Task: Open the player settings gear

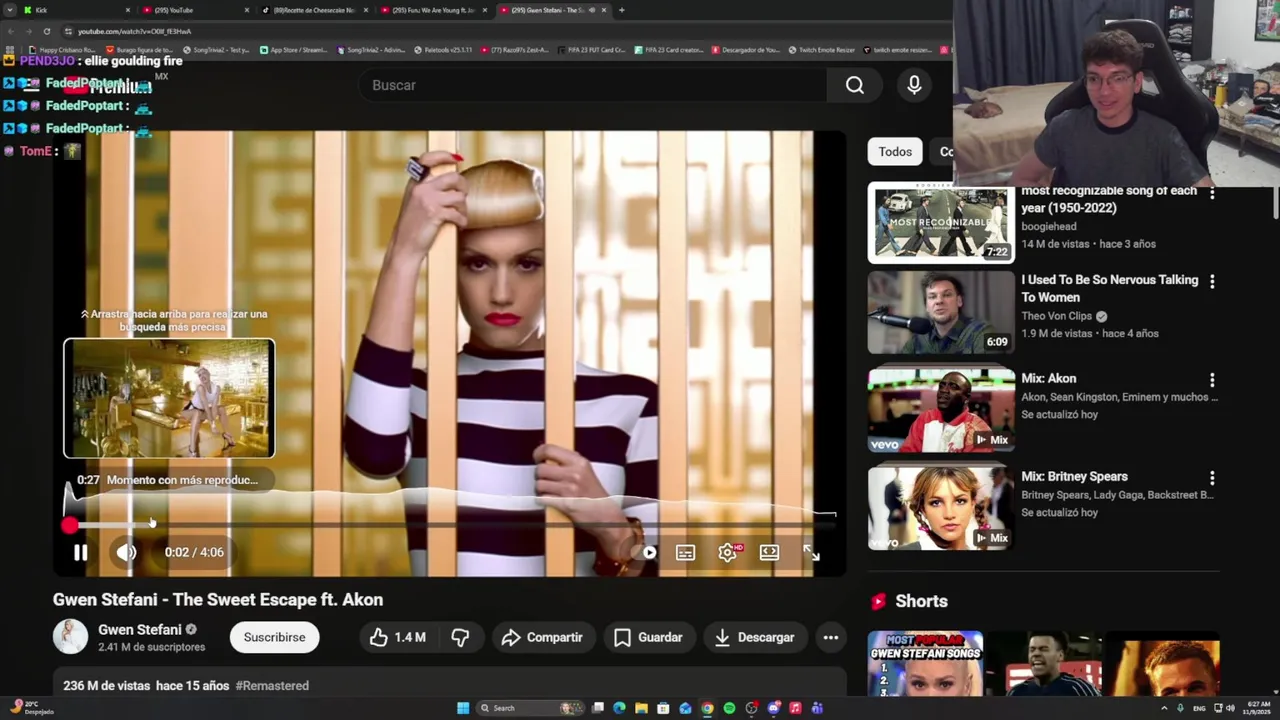Action: (x=727, y=552)
